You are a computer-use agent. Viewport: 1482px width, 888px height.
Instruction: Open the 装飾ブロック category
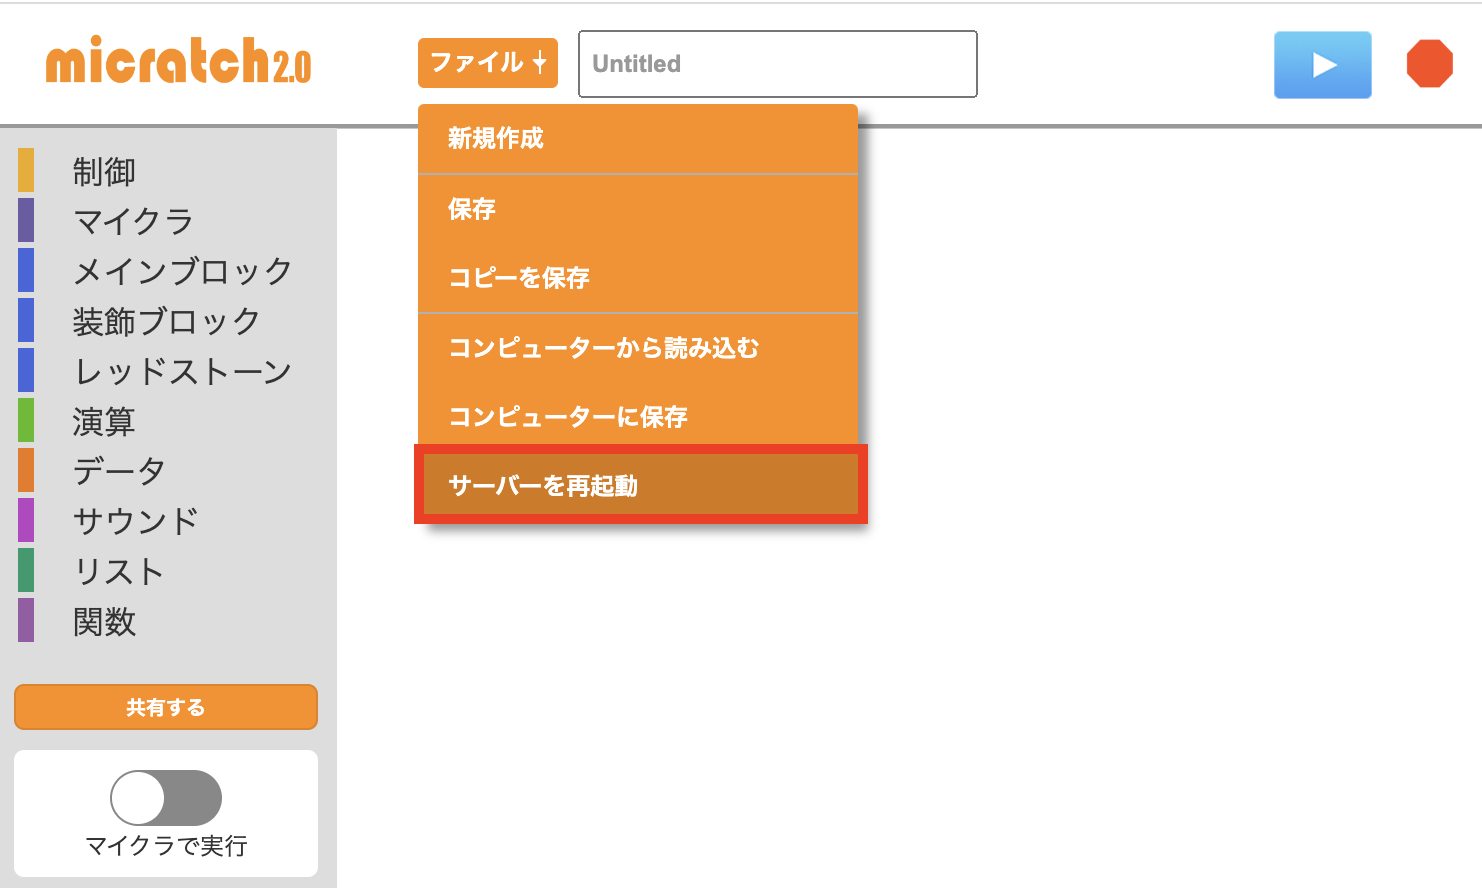coord(166,321)
